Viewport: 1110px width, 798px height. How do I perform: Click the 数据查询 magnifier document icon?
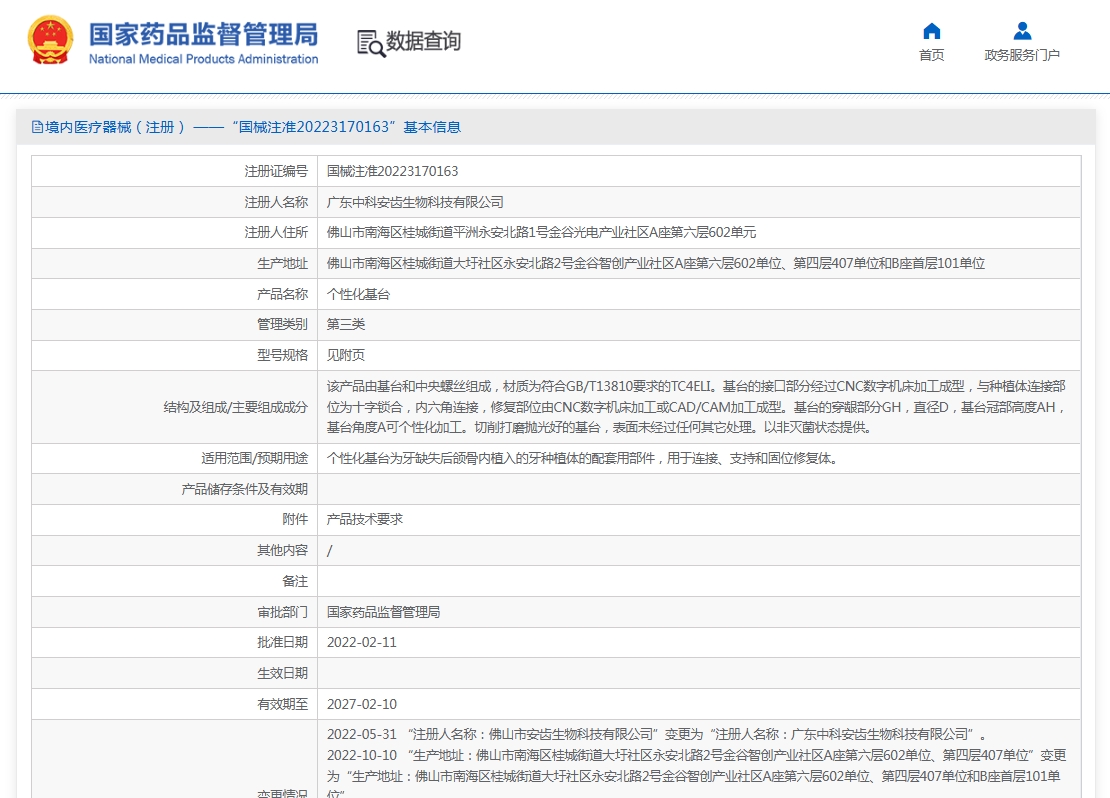[x=371, y=42]
